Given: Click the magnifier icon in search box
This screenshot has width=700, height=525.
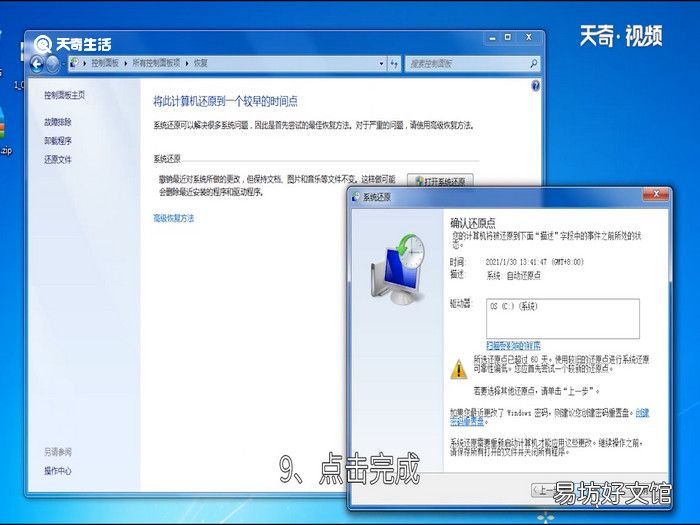Looking at the screenshot, I should click(x=533, y=64).
